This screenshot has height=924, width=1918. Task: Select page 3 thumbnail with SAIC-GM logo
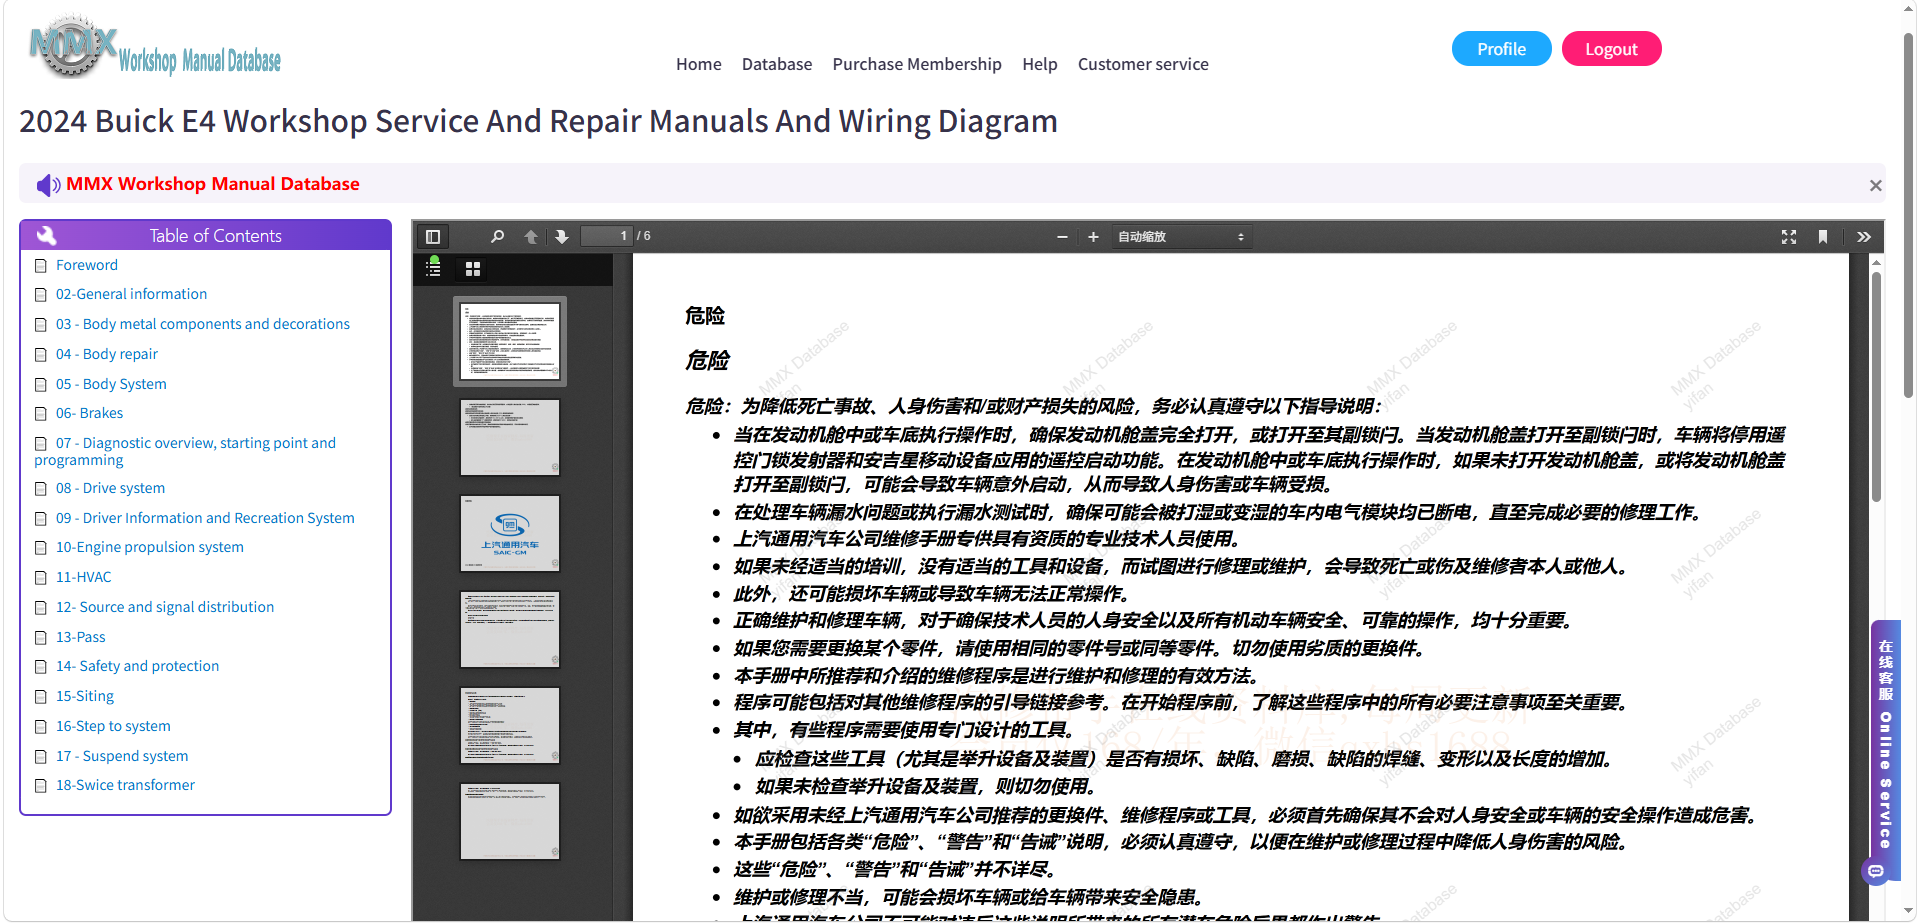(510, 533)
